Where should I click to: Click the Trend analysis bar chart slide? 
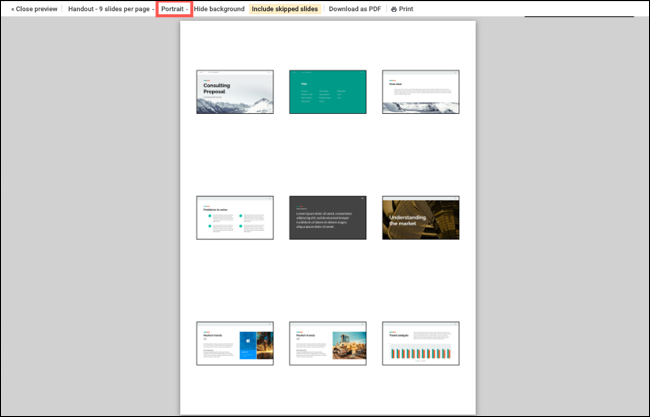click(x=420, y=342)
